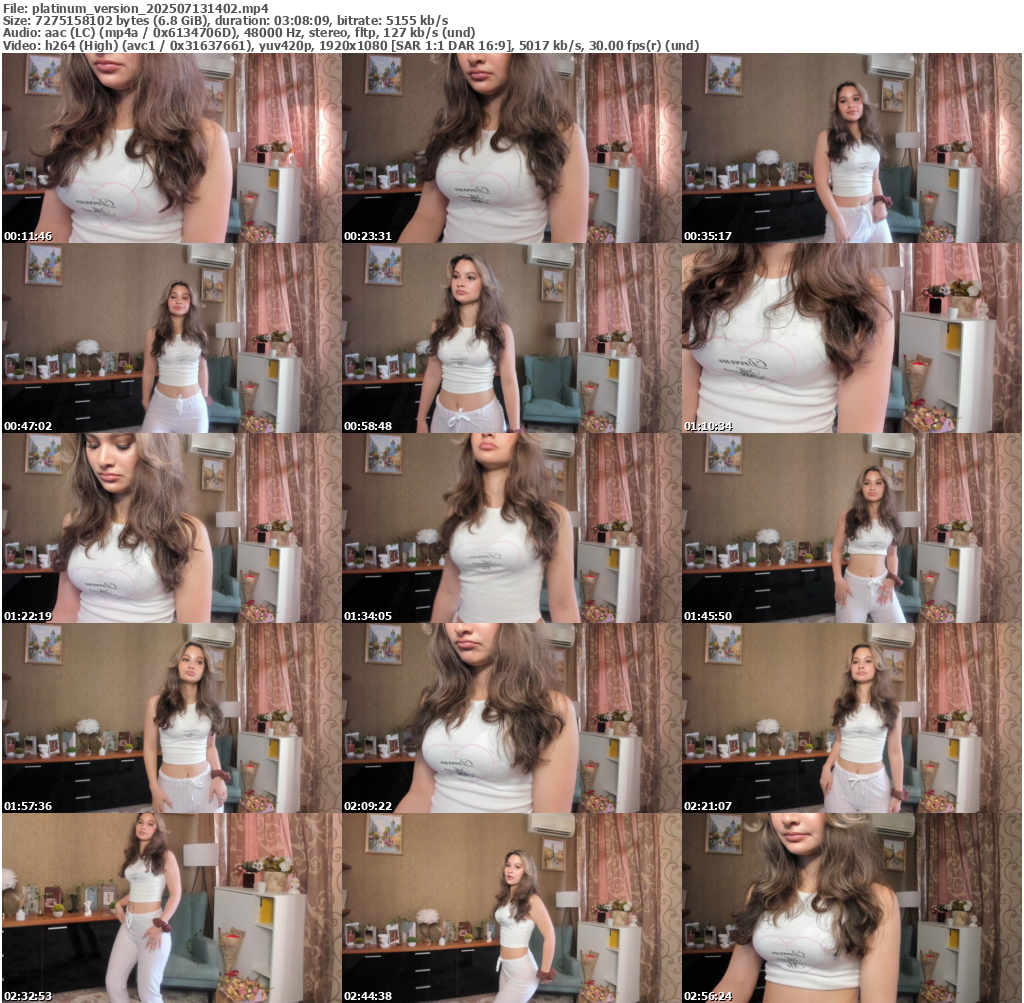Select the frame at 00:23:31
The height and width of the screenshot is (1003, 1024).
[511, 149]
